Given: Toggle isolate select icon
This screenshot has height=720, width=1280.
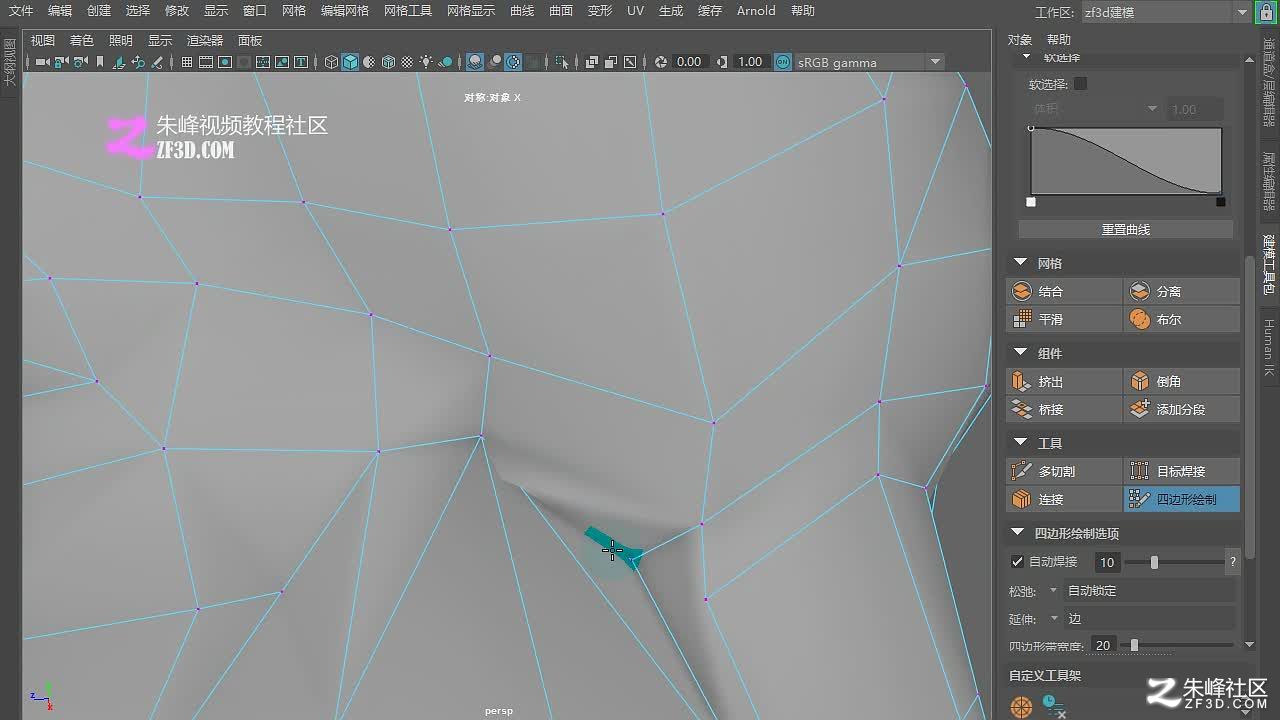Looking at the screenshot, I should click(x=561, y=62).
